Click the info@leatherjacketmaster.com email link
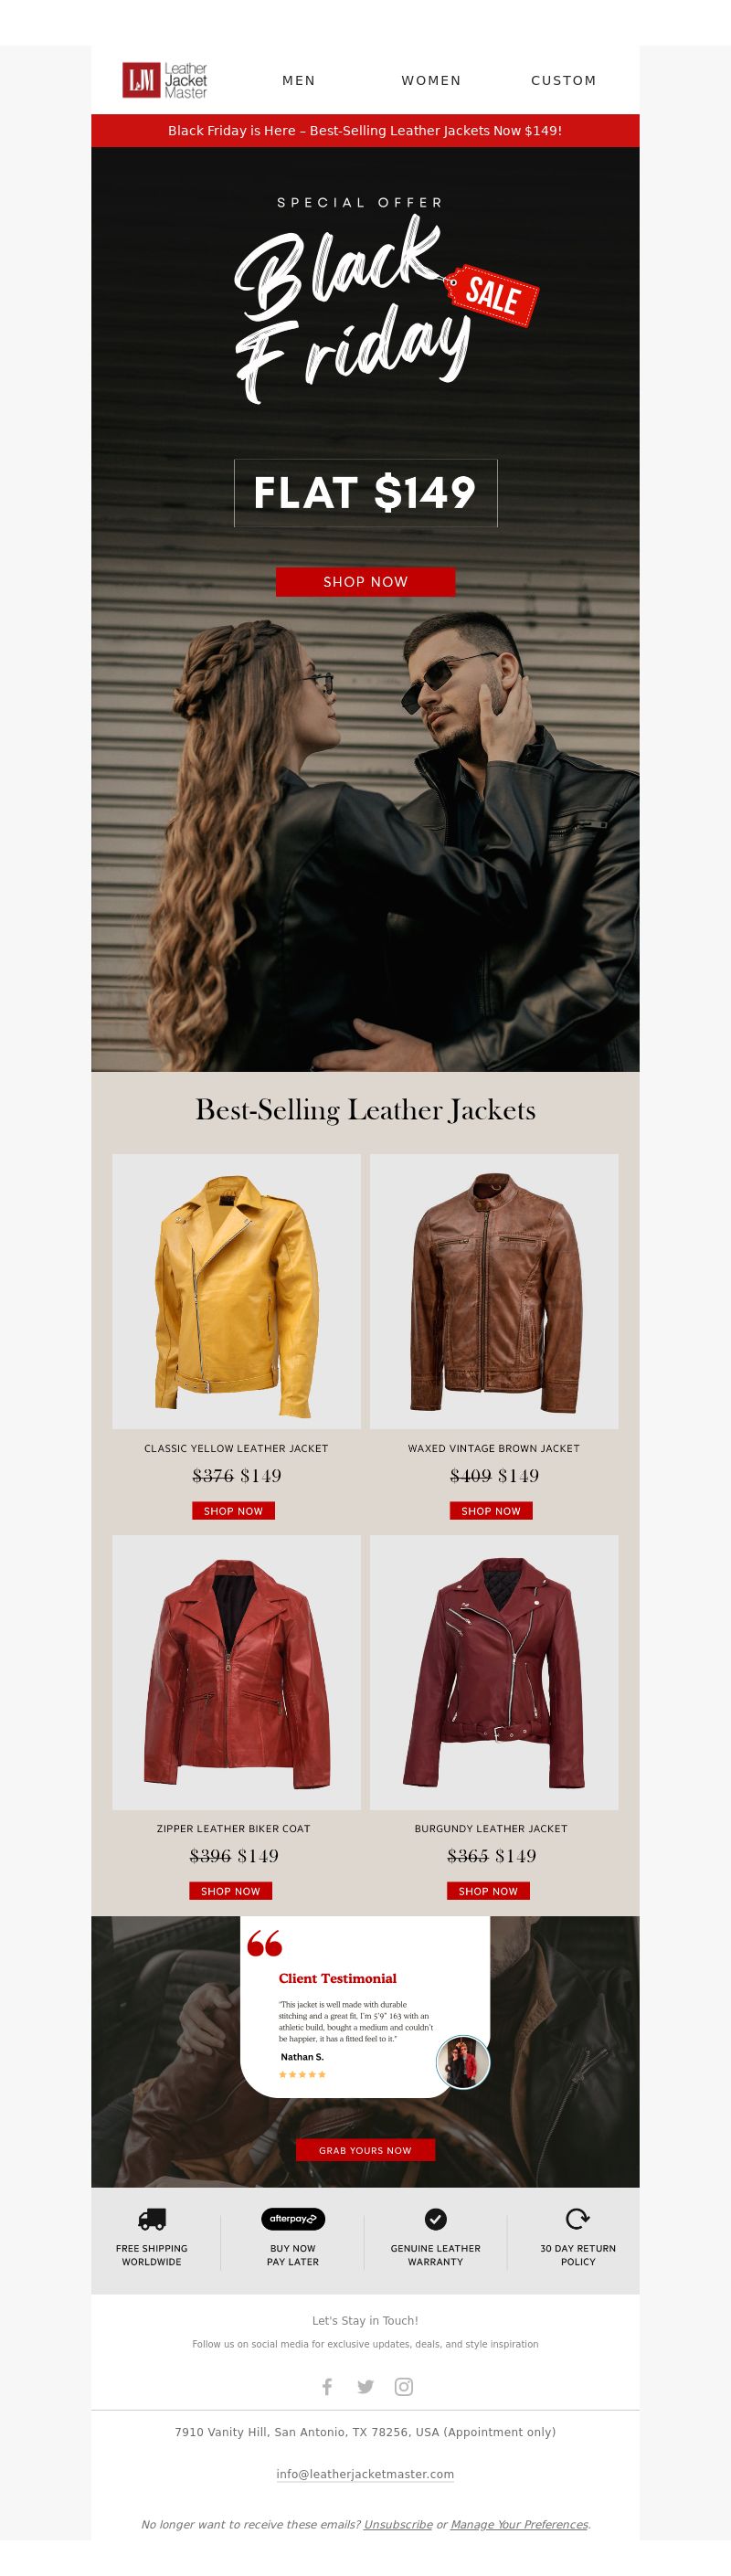 click(365, 2474)
